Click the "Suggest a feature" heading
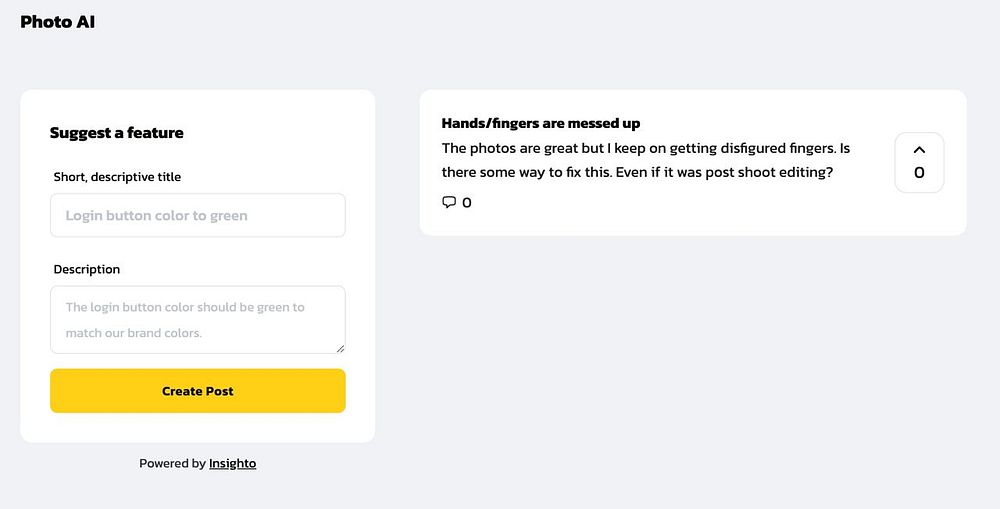The width and height of the screenshot is (1000, 509). [x=117, y=133]
